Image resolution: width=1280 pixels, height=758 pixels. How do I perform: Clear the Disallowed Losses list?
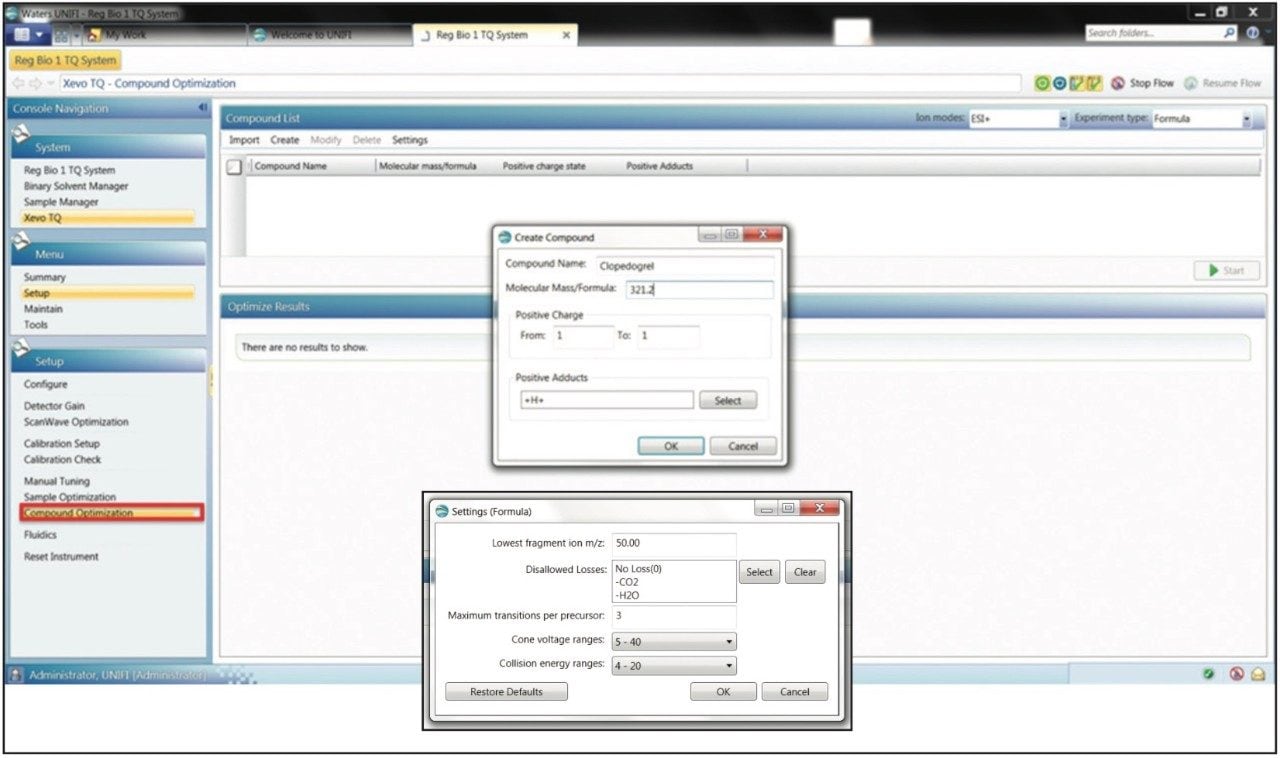click(805, 572)
